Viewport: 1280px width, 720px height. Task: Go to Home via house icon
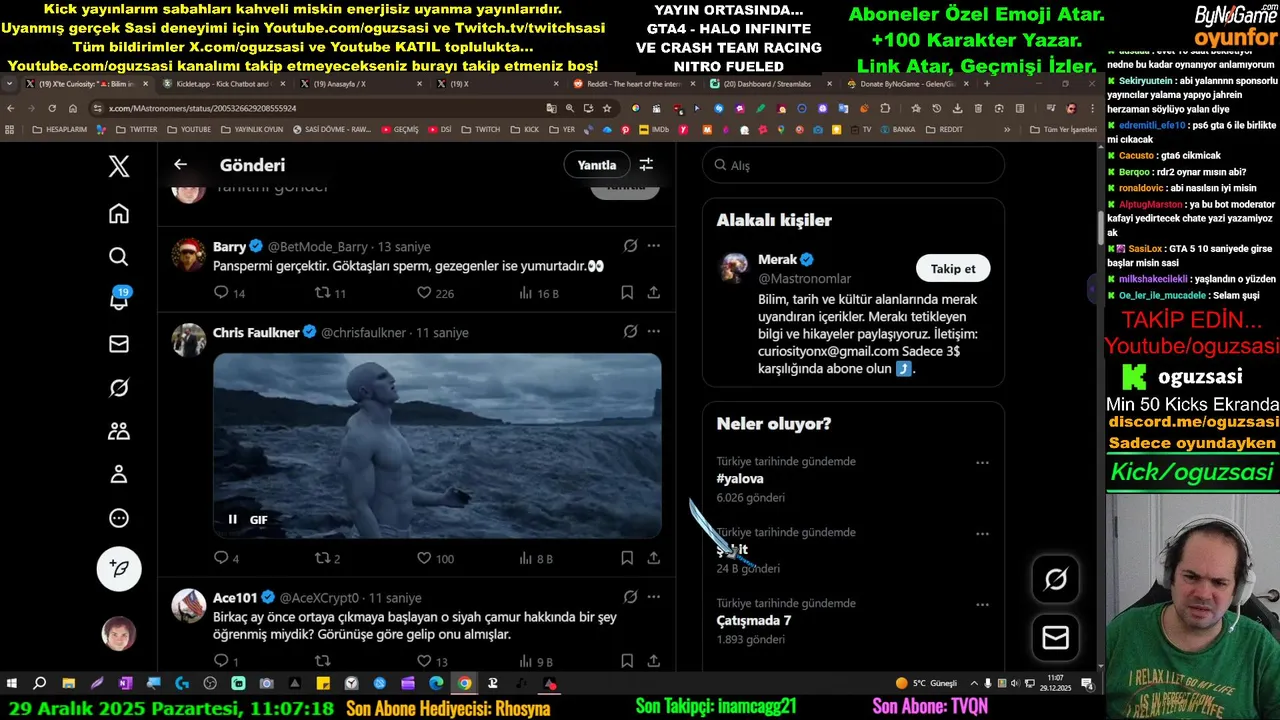[x=119, y=213]
